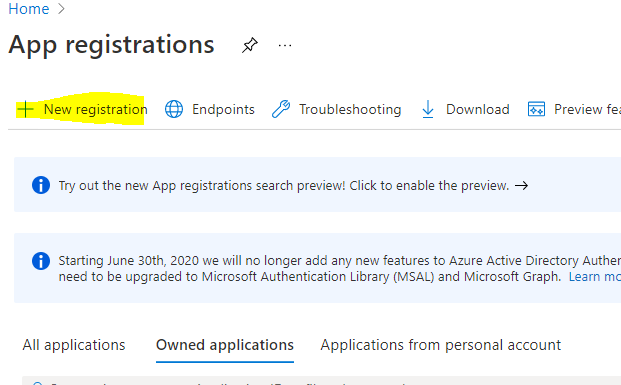This screenshot has width=621, height=385.
Task: Click the Preview features icon
Action: coord(536,109)
